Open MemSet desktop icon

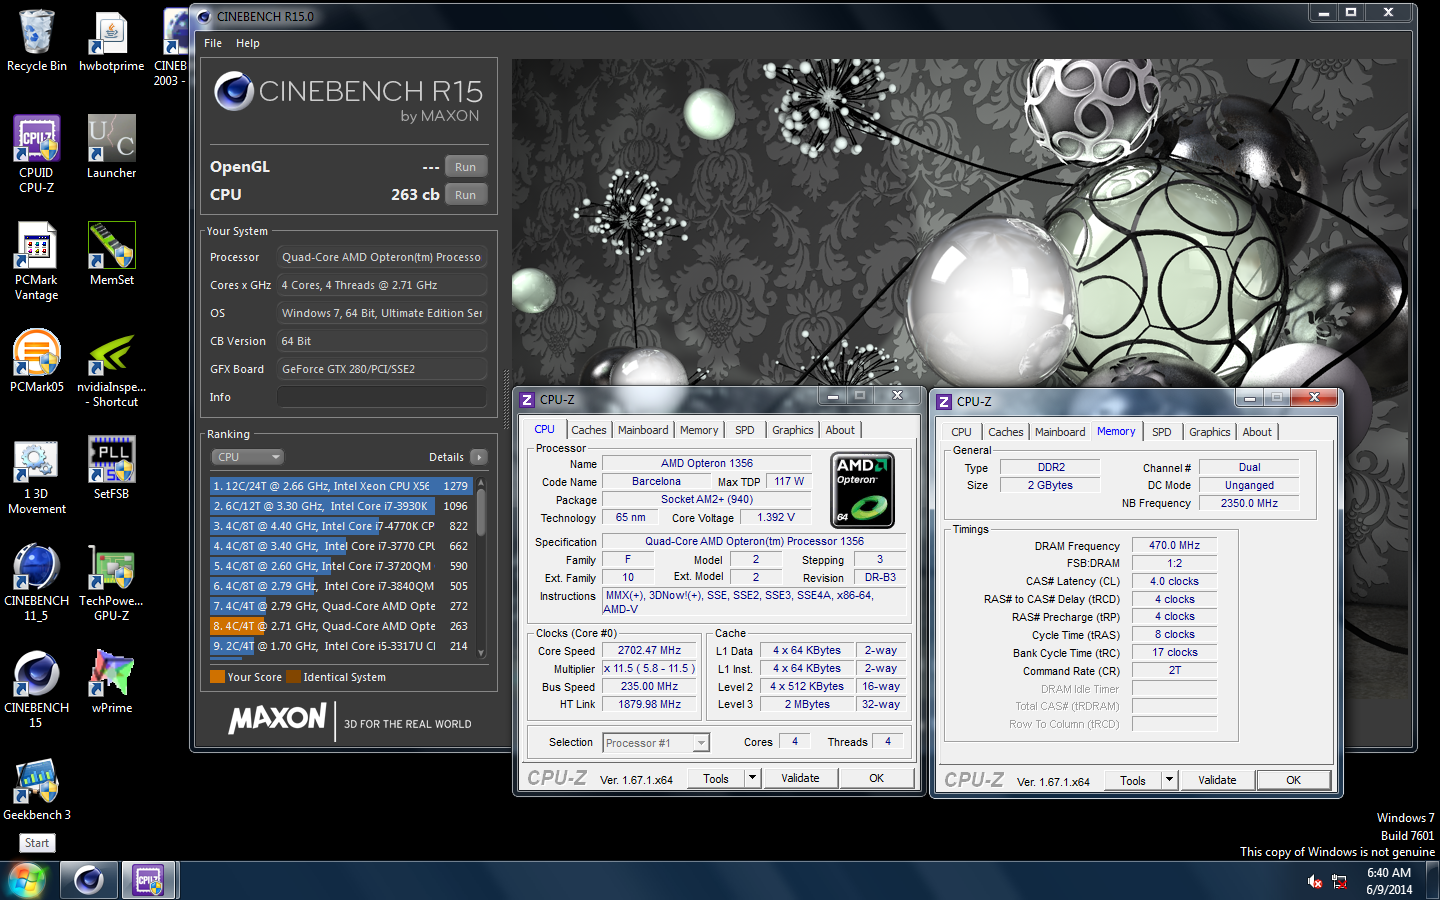coord(111,253)
